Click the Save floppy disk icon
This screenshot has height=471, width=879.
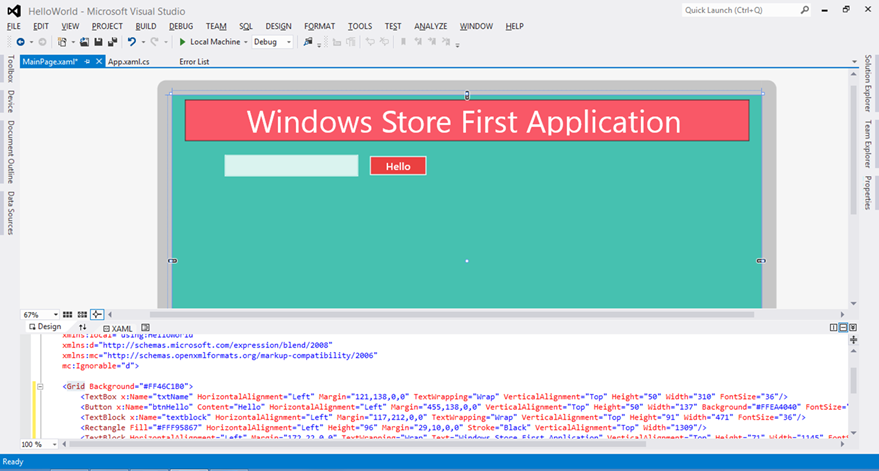tap(98, 42)
